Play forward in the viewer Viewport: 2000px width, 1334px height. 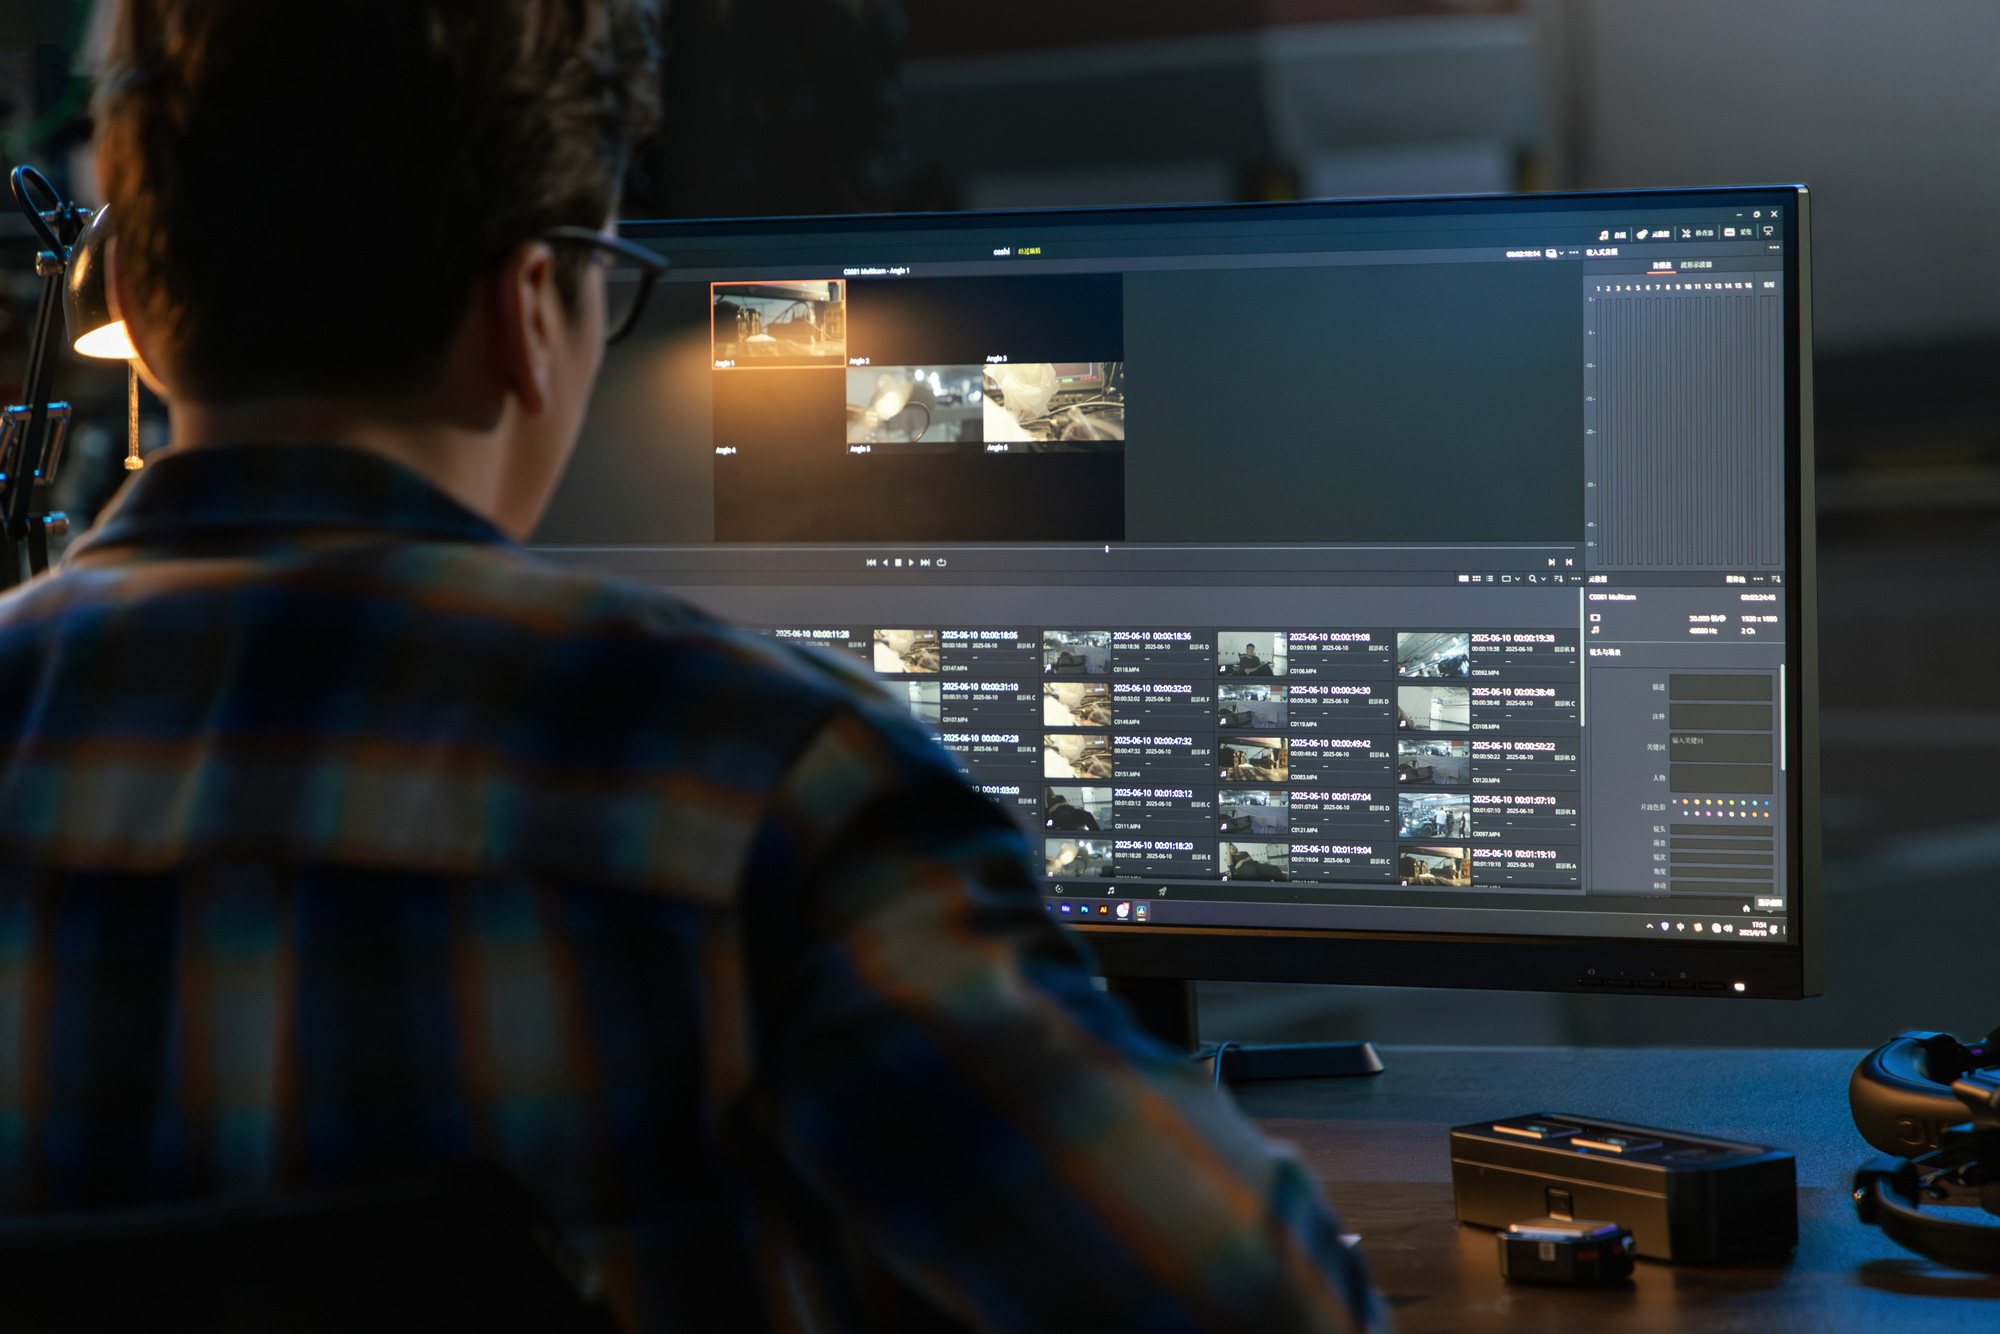coord(911,563)
